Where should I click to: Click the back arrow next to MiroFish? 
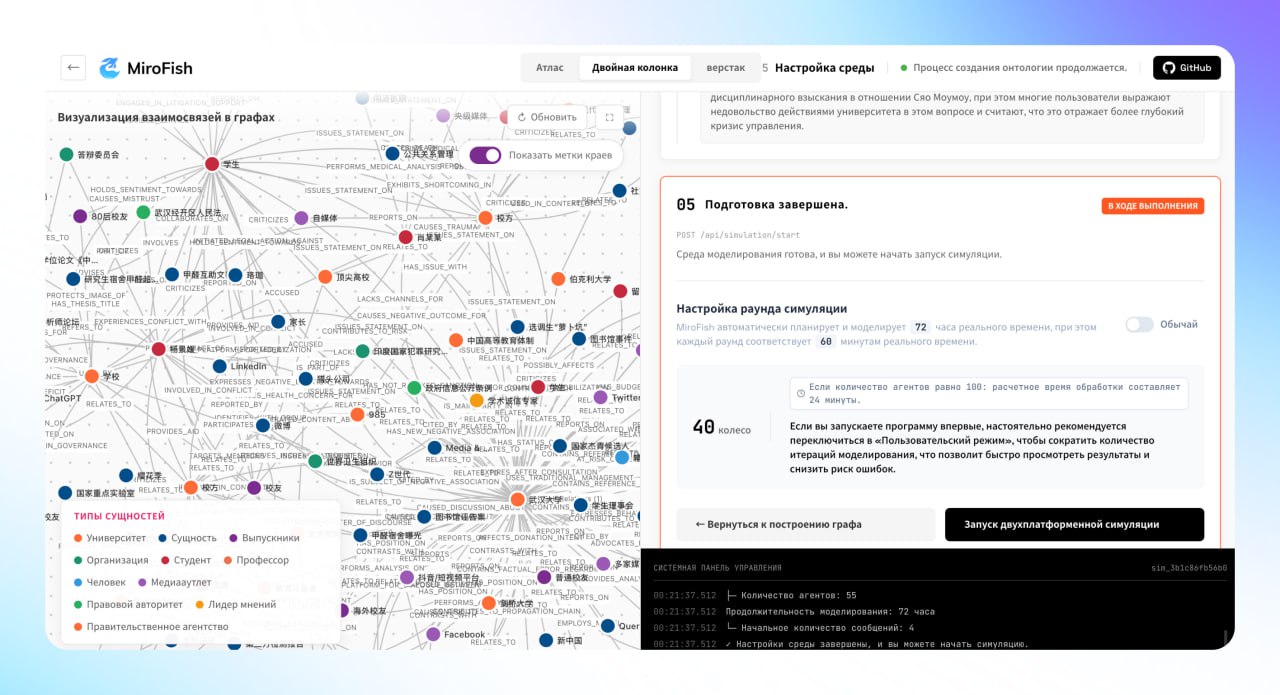(x=72, y=67)
